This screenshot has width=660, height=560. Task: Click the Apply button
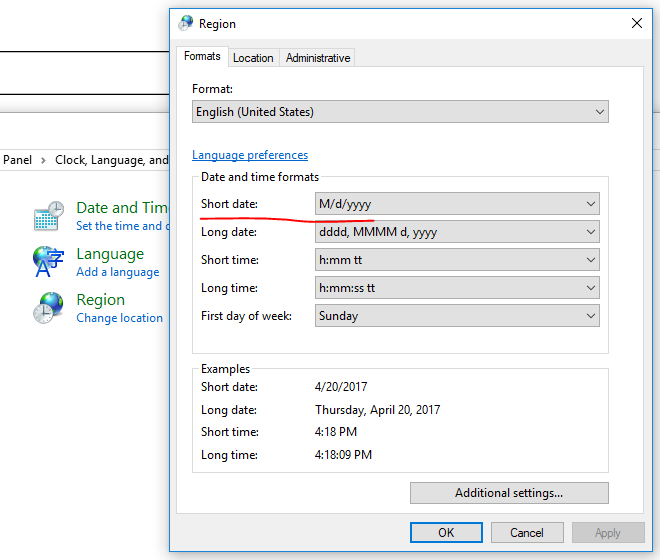(x=608, y=533)
